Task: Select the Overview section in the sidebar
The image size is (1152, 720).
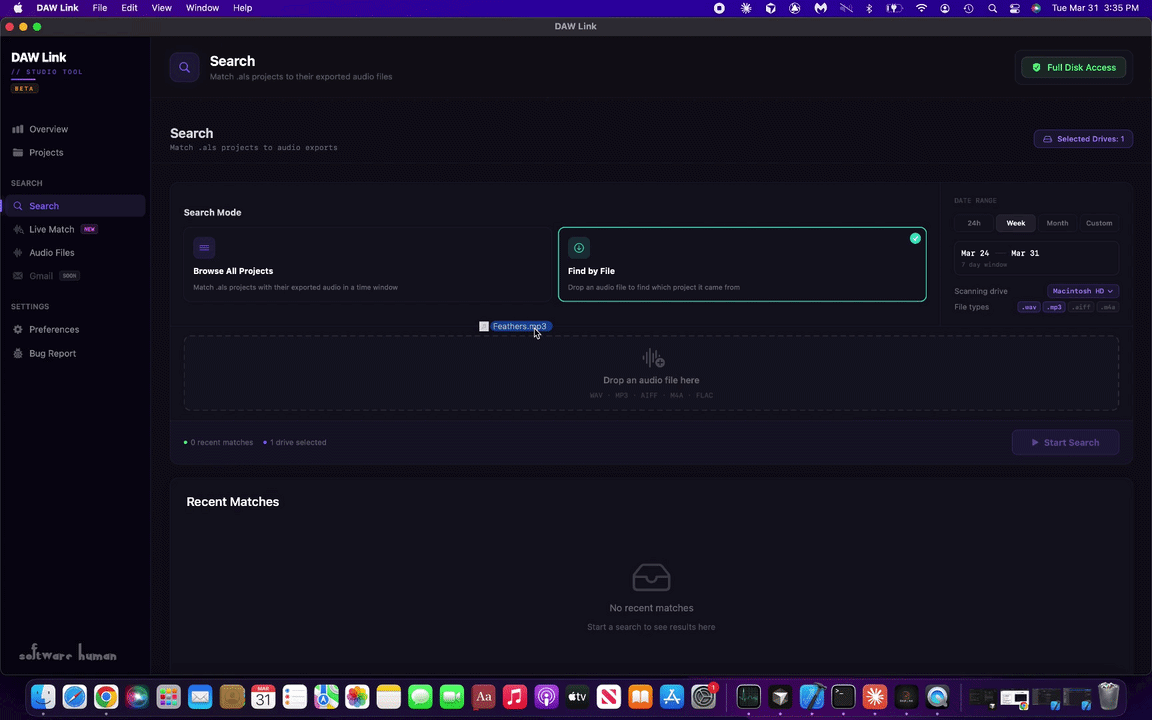Action: click(48, 129)
